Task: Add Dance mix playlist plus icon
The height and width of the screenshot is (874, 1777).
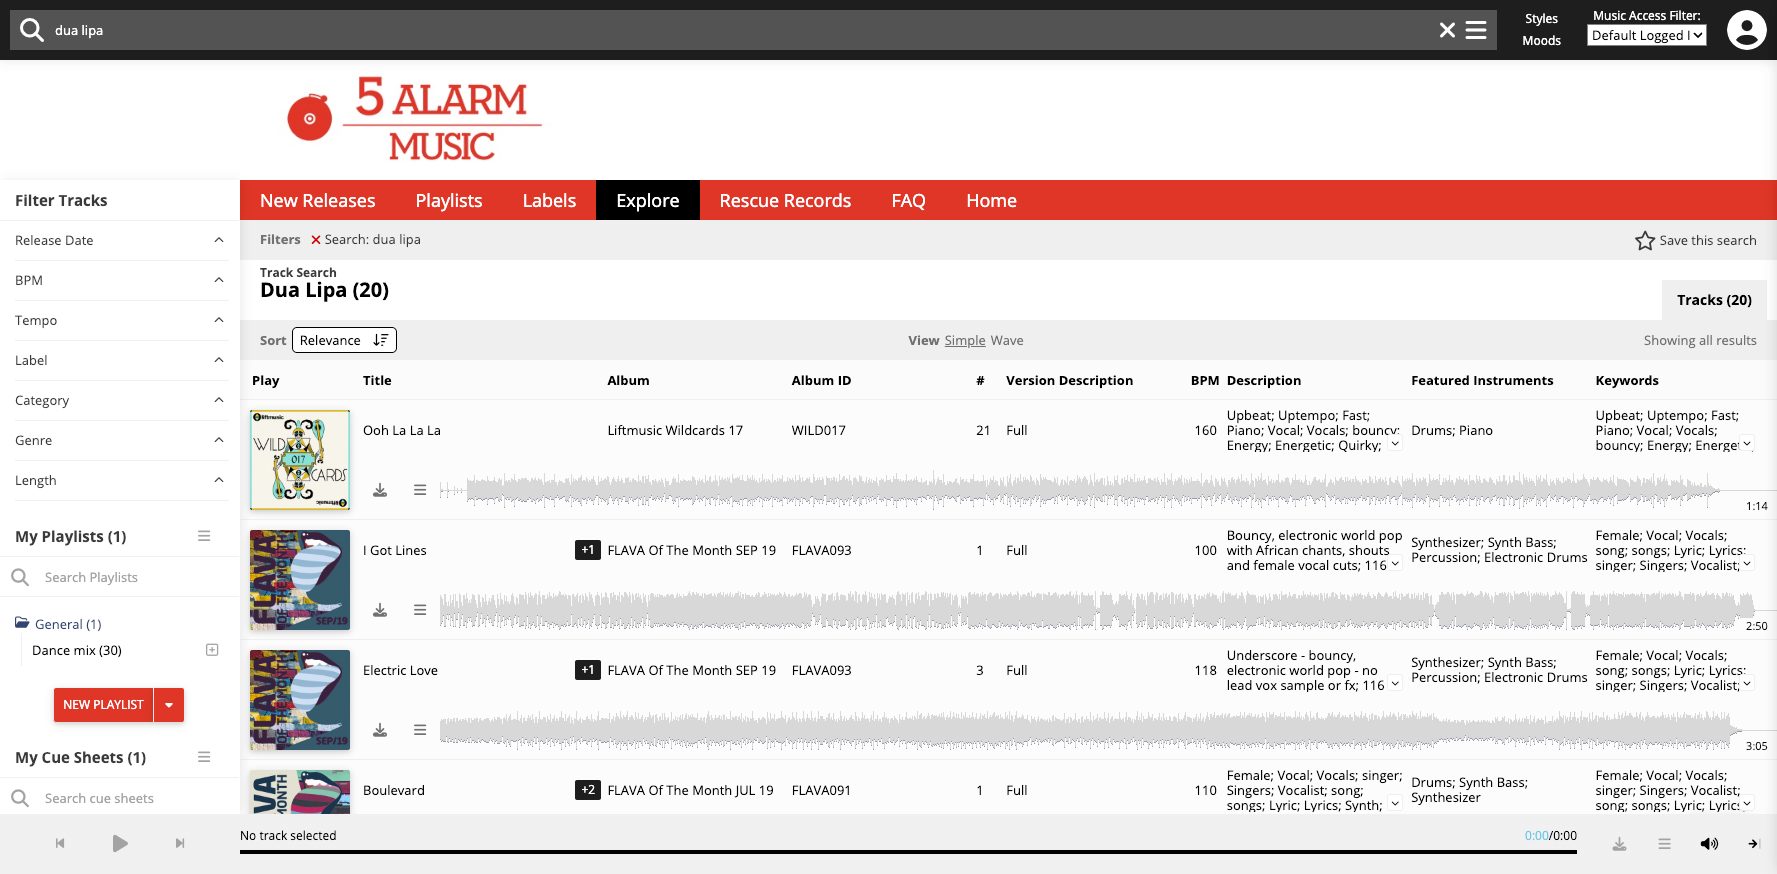Action: 212,650
